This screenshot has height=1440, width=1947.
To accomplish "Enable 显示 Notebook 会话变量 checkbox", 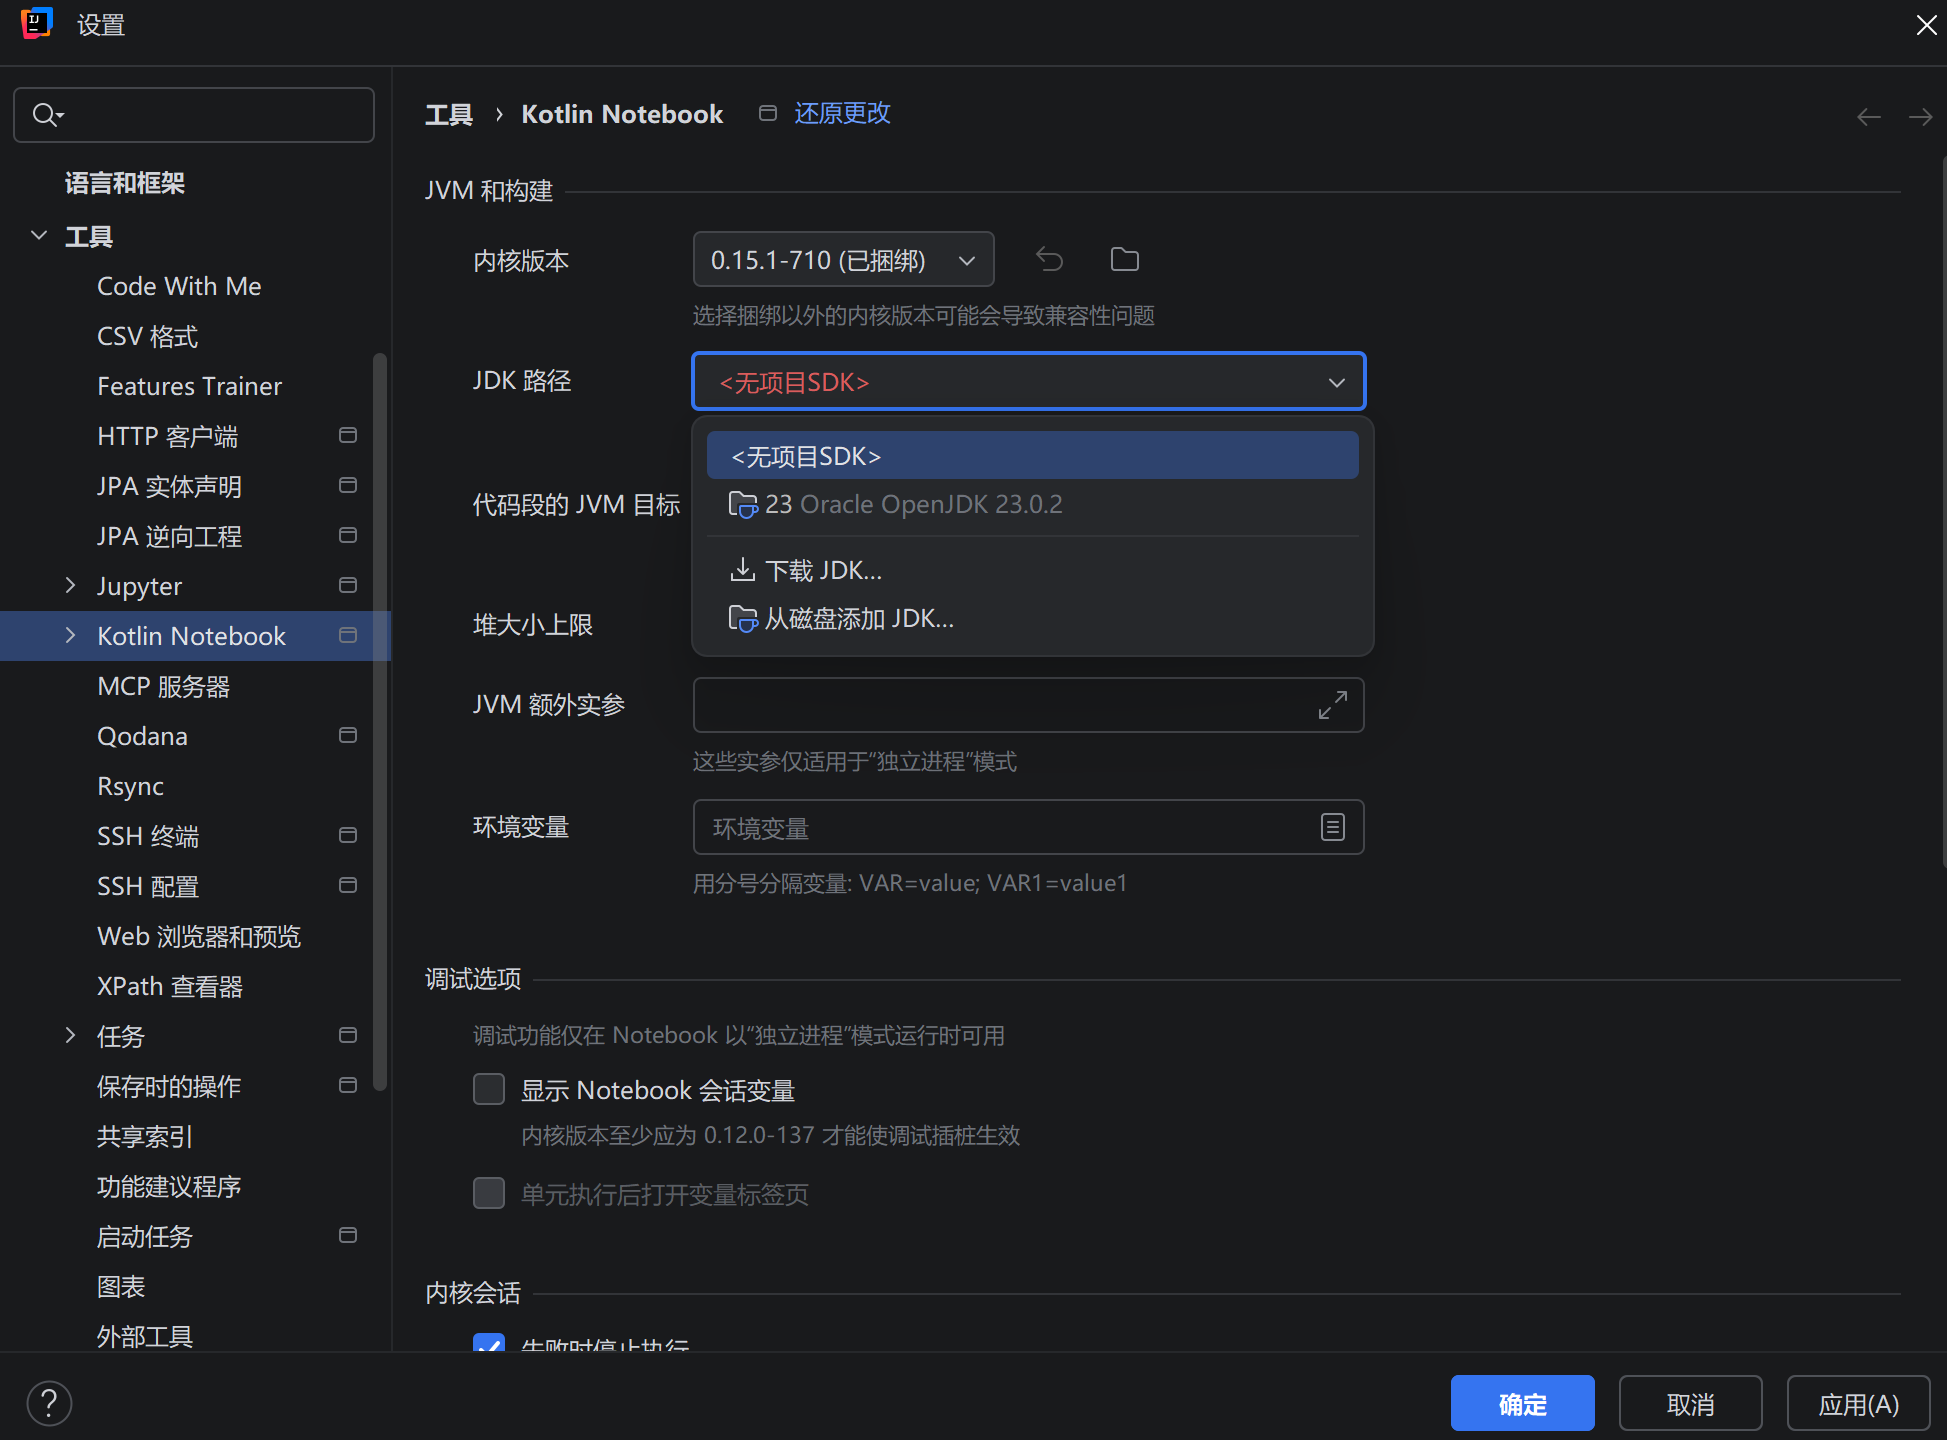I will [489, 1089].
